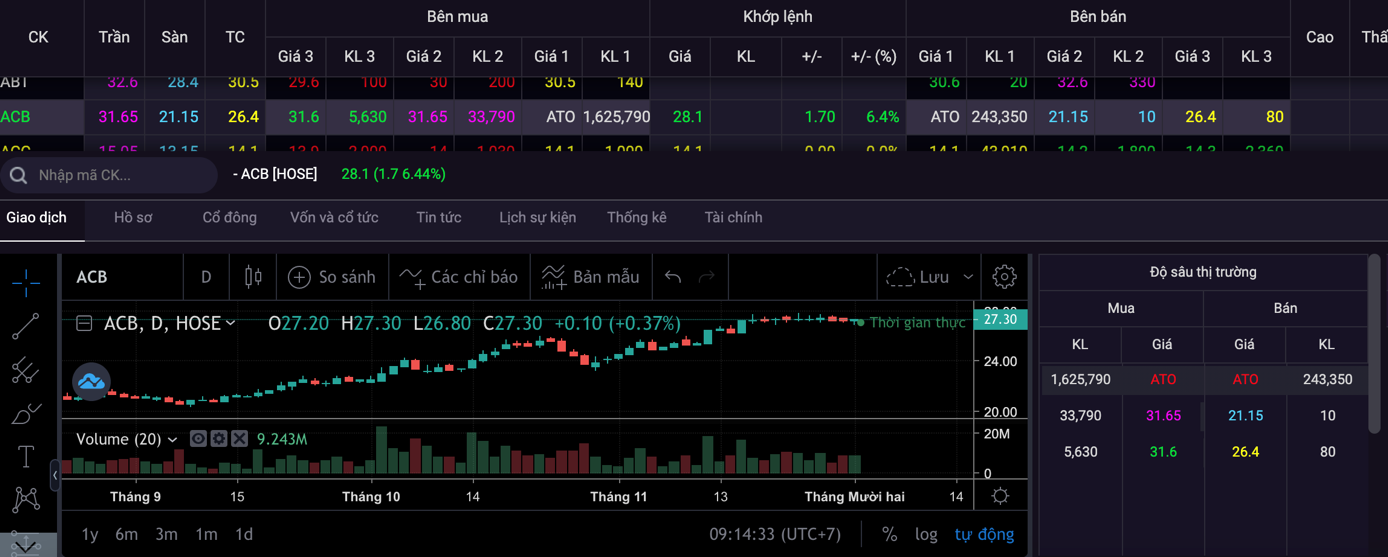1388x557 pixels.
Task: Open chart settings gear in toolbar
Action: 1004,277
